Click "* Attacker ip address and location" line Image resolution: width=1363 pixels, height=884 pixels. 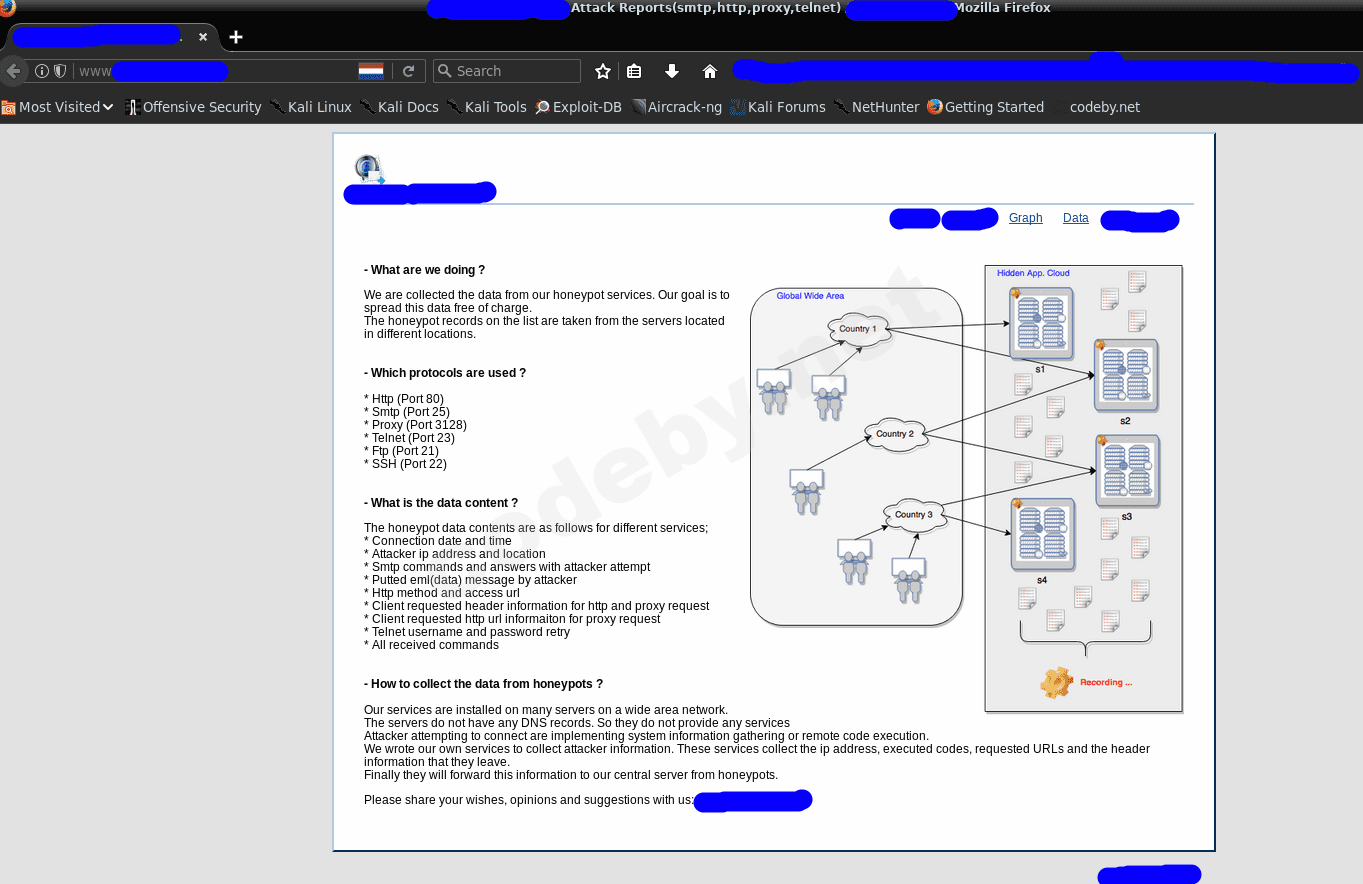[x=455, y=554]
